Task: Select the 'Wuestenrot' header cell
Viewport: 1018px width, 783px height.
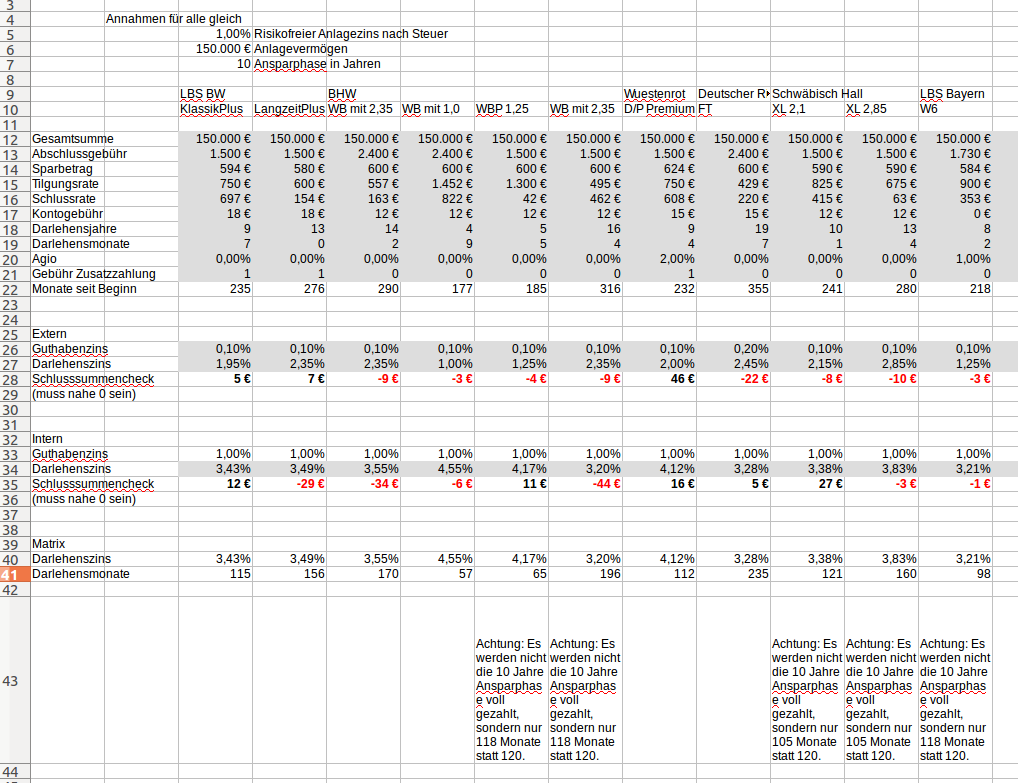Action: pyautogui.click(x=660, y=93)
